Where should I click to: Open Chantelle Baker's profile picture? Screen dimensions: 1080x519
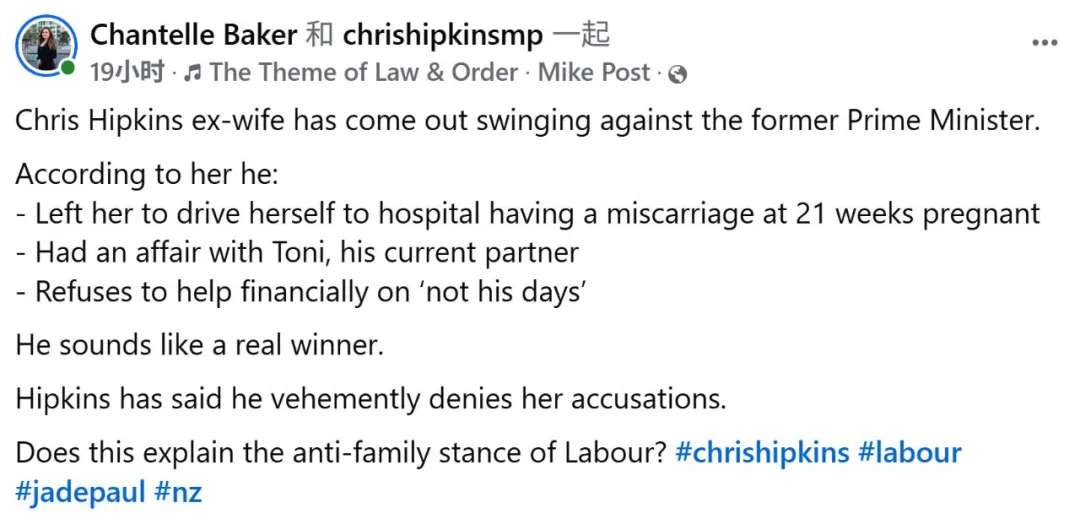tap(44, 44)
